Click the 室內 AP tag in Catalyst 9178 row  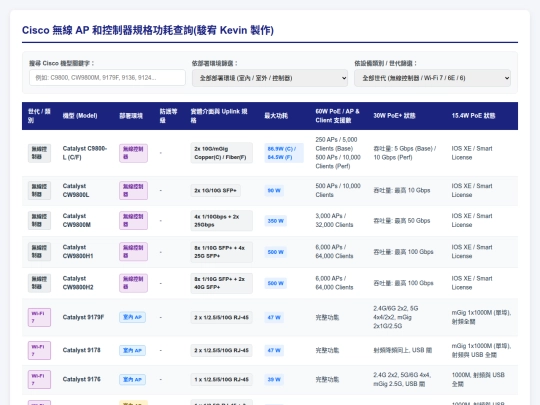(x=132, y=350)
